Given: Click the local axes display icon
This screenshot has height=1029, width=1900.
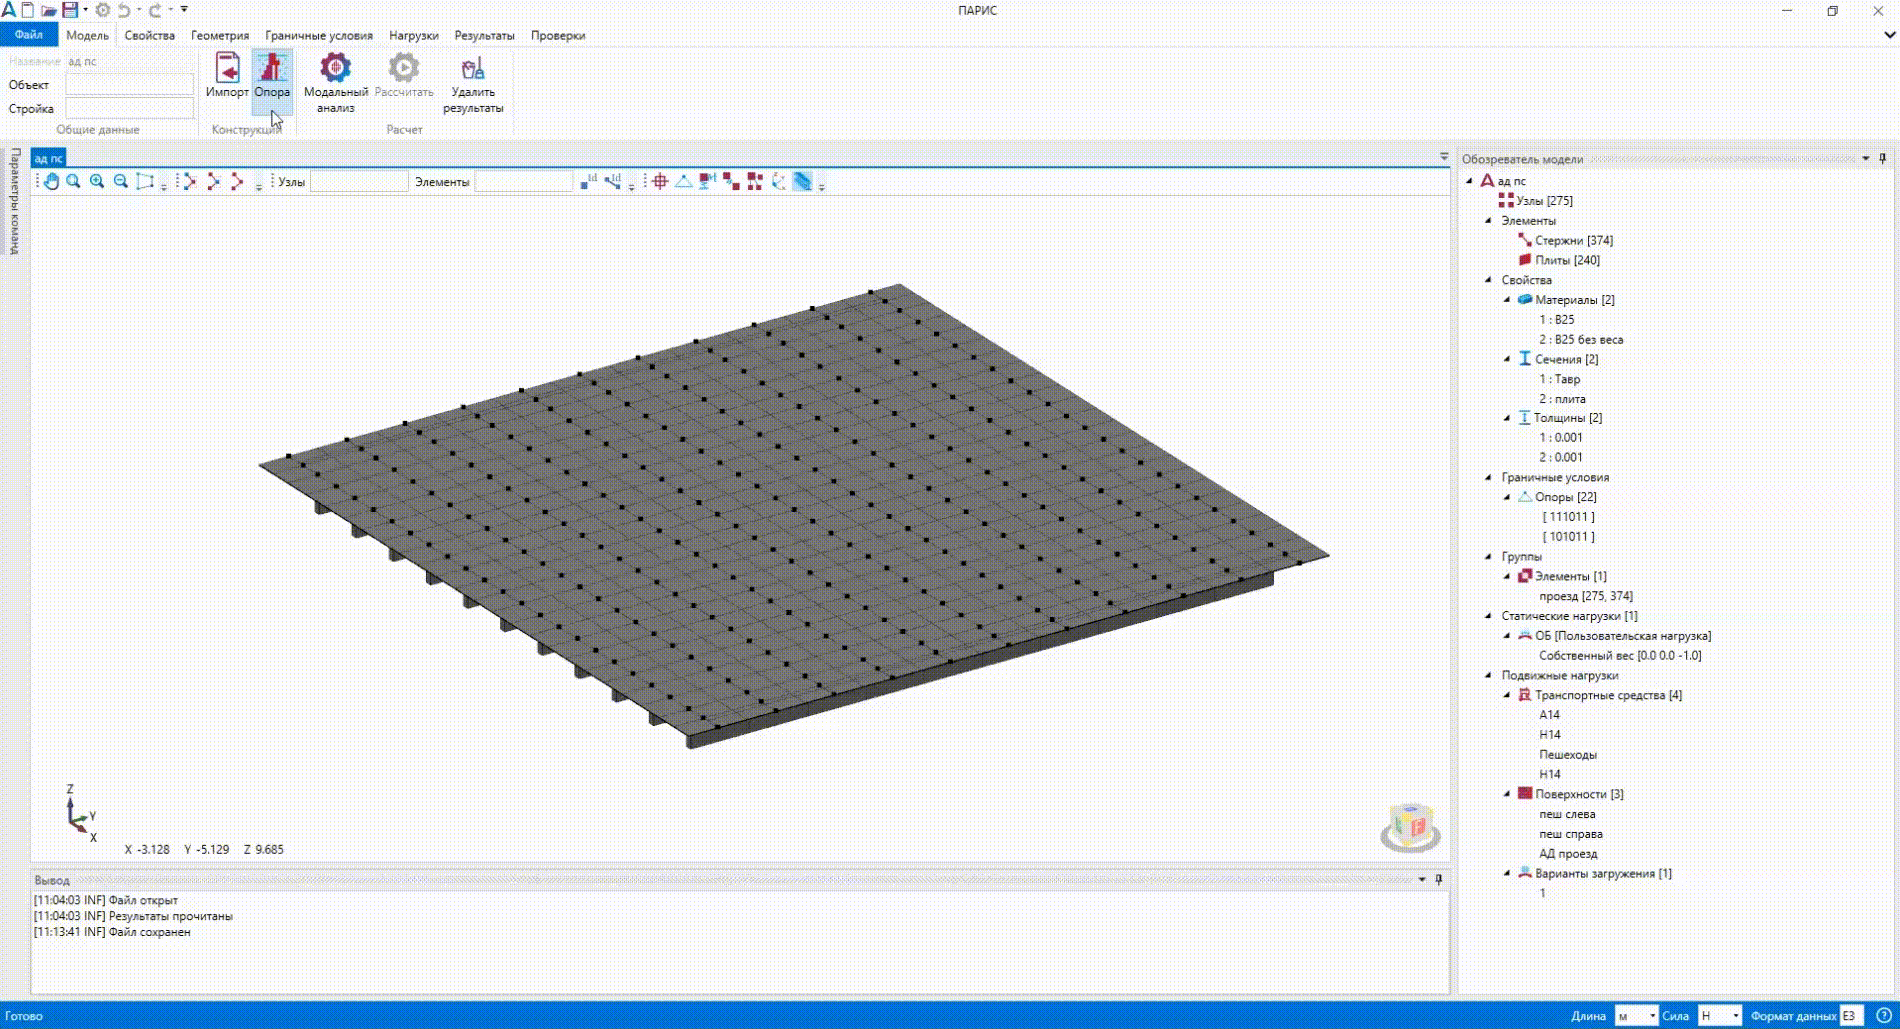Looking at the screenshot, I should (x=779, y=181).
